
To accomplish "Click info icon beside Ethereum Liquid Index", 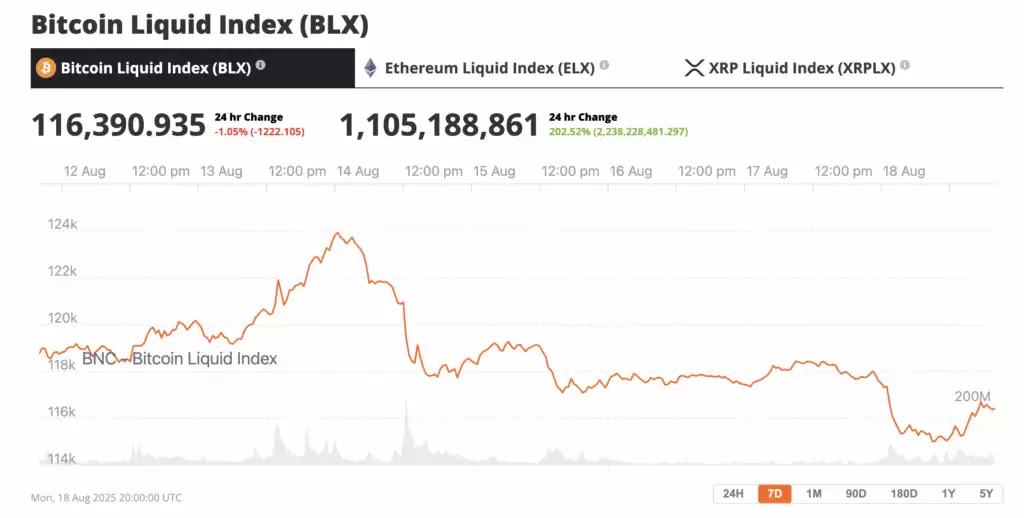I will pyautogui.click(x=604, y=65).
